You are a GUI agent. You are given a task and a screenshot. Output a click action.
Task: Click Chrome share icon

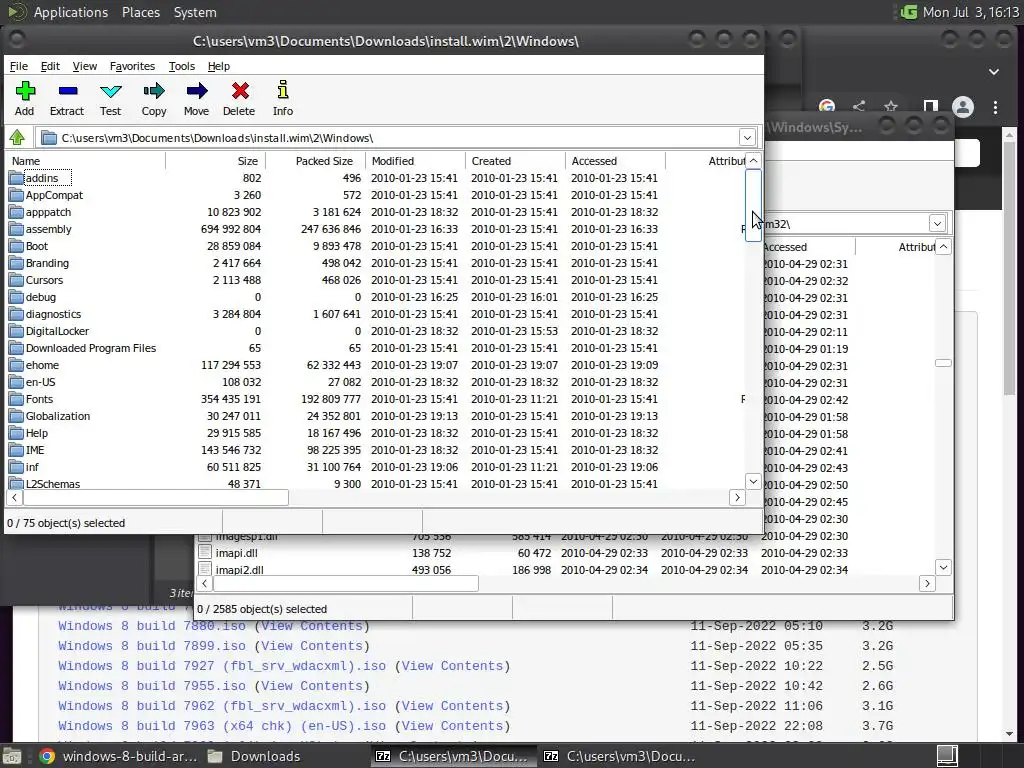pos(859,106)
